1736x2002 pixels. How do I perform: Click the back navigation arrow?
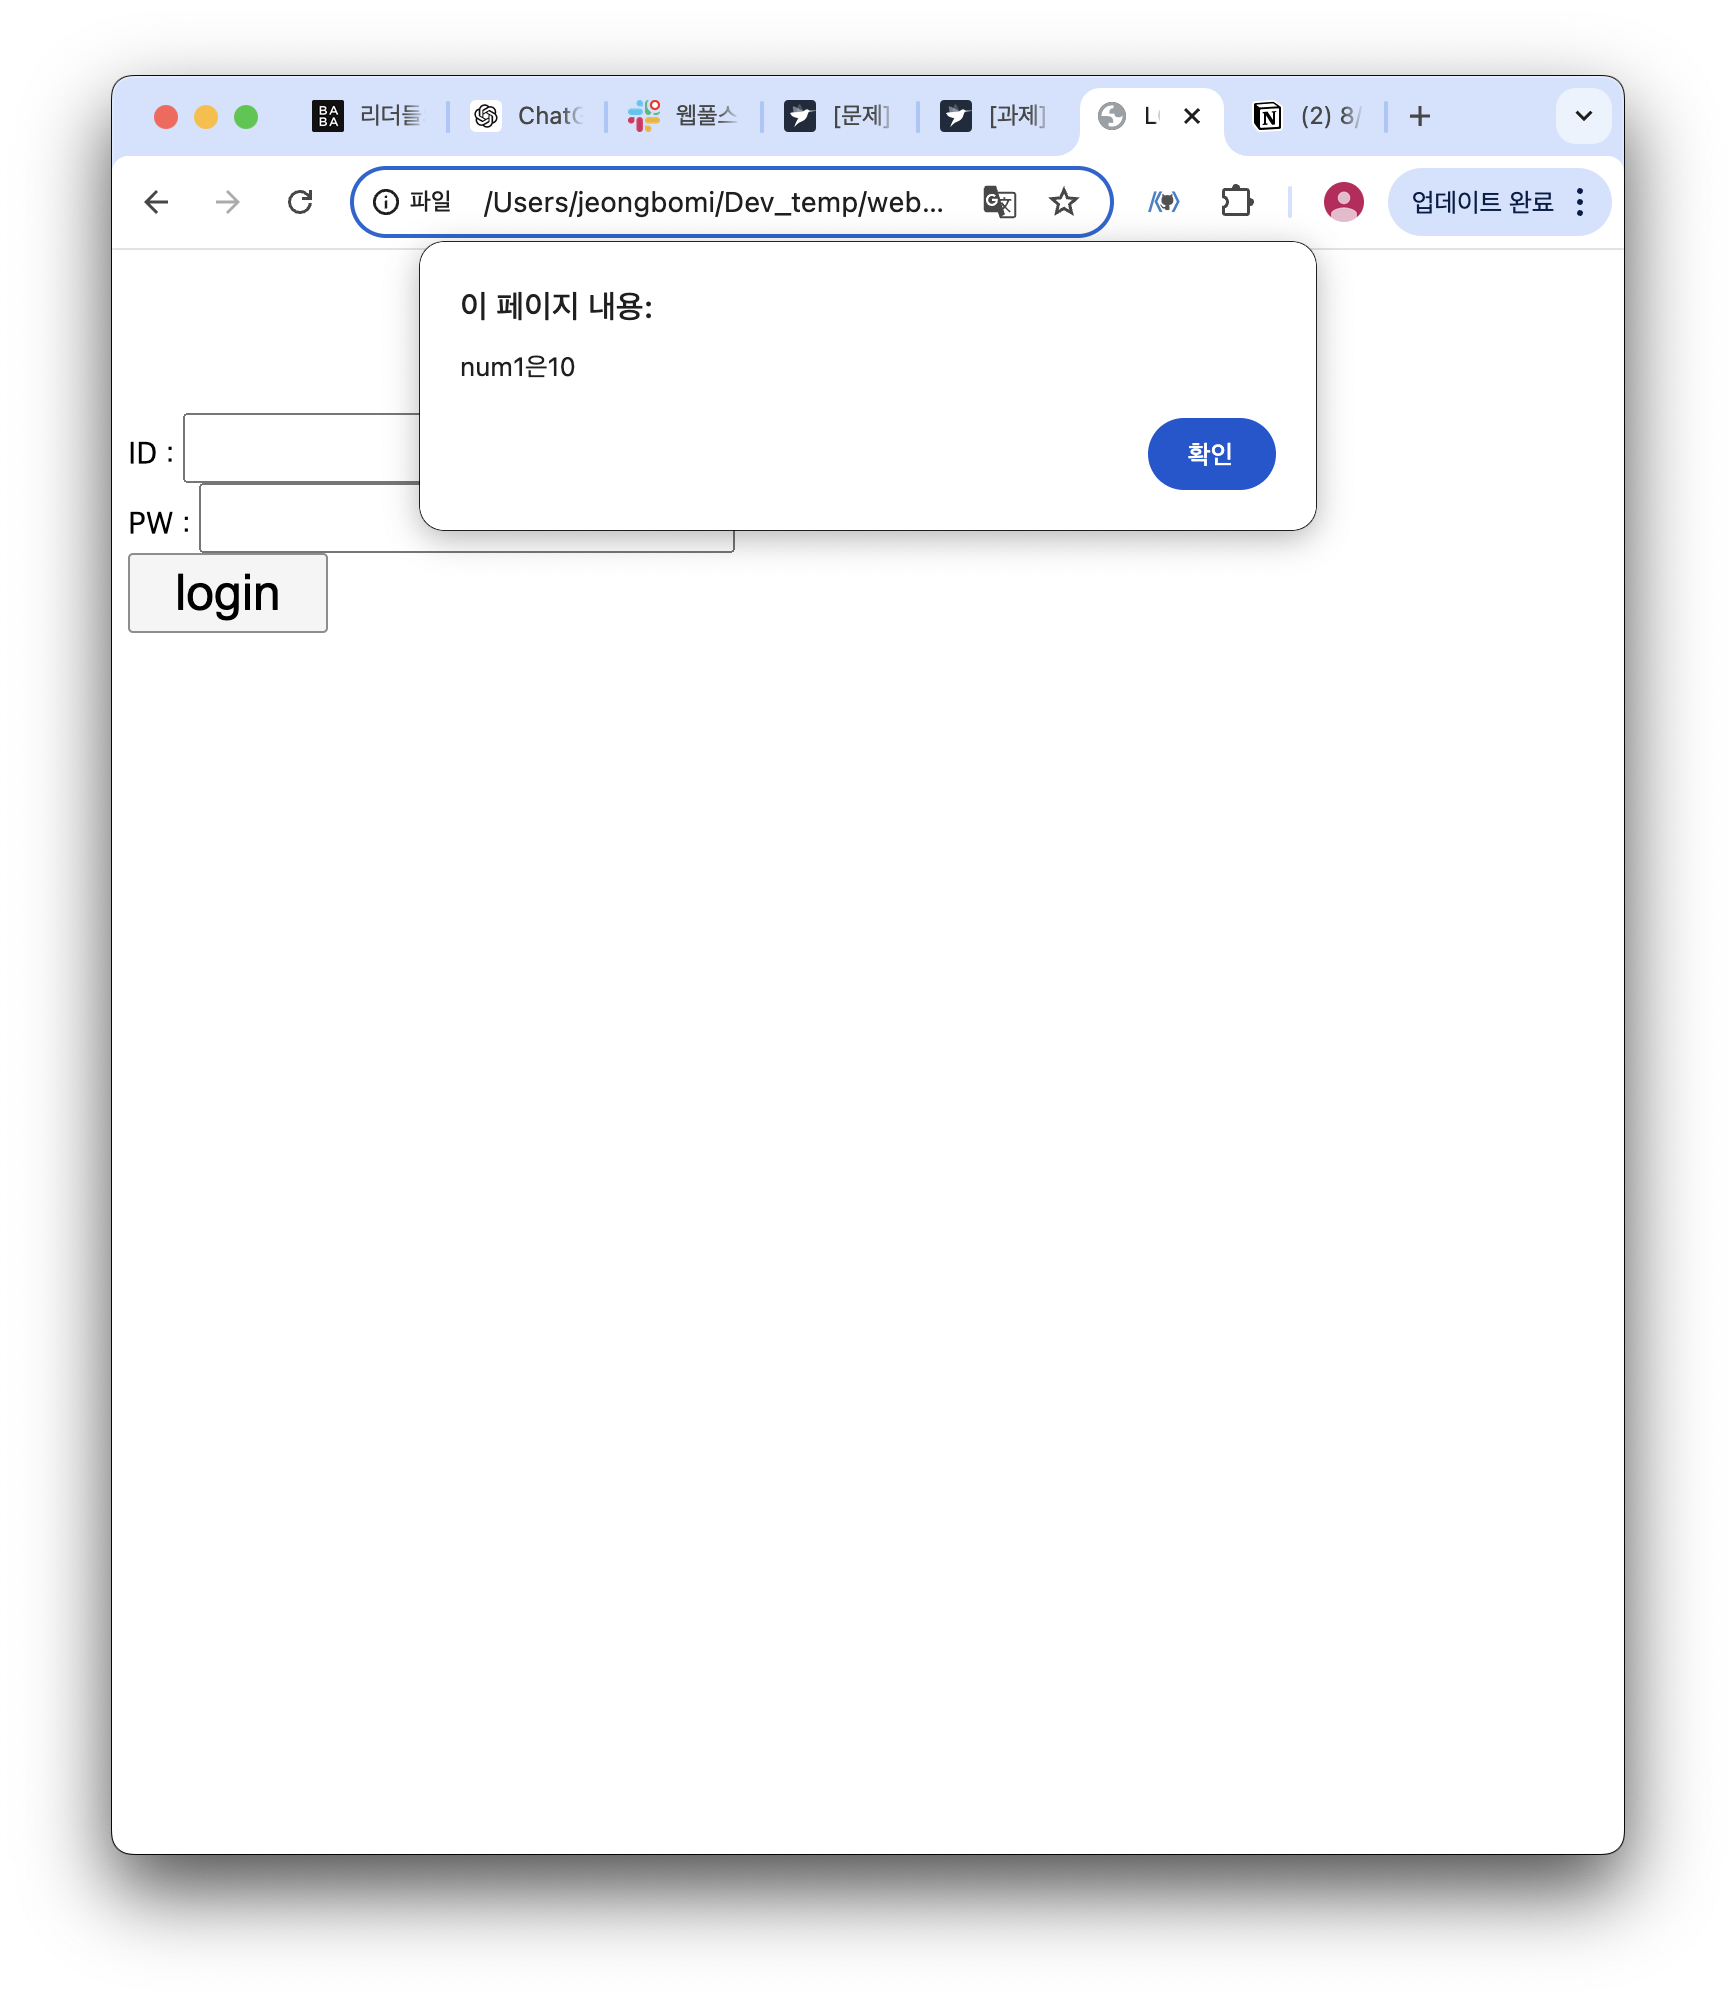[156, 202]
